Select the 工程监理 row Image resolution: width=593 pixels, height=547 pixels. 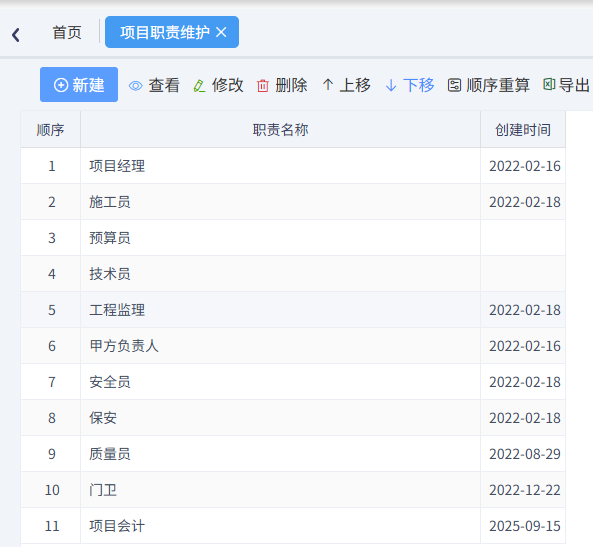(x=293, y=310)
